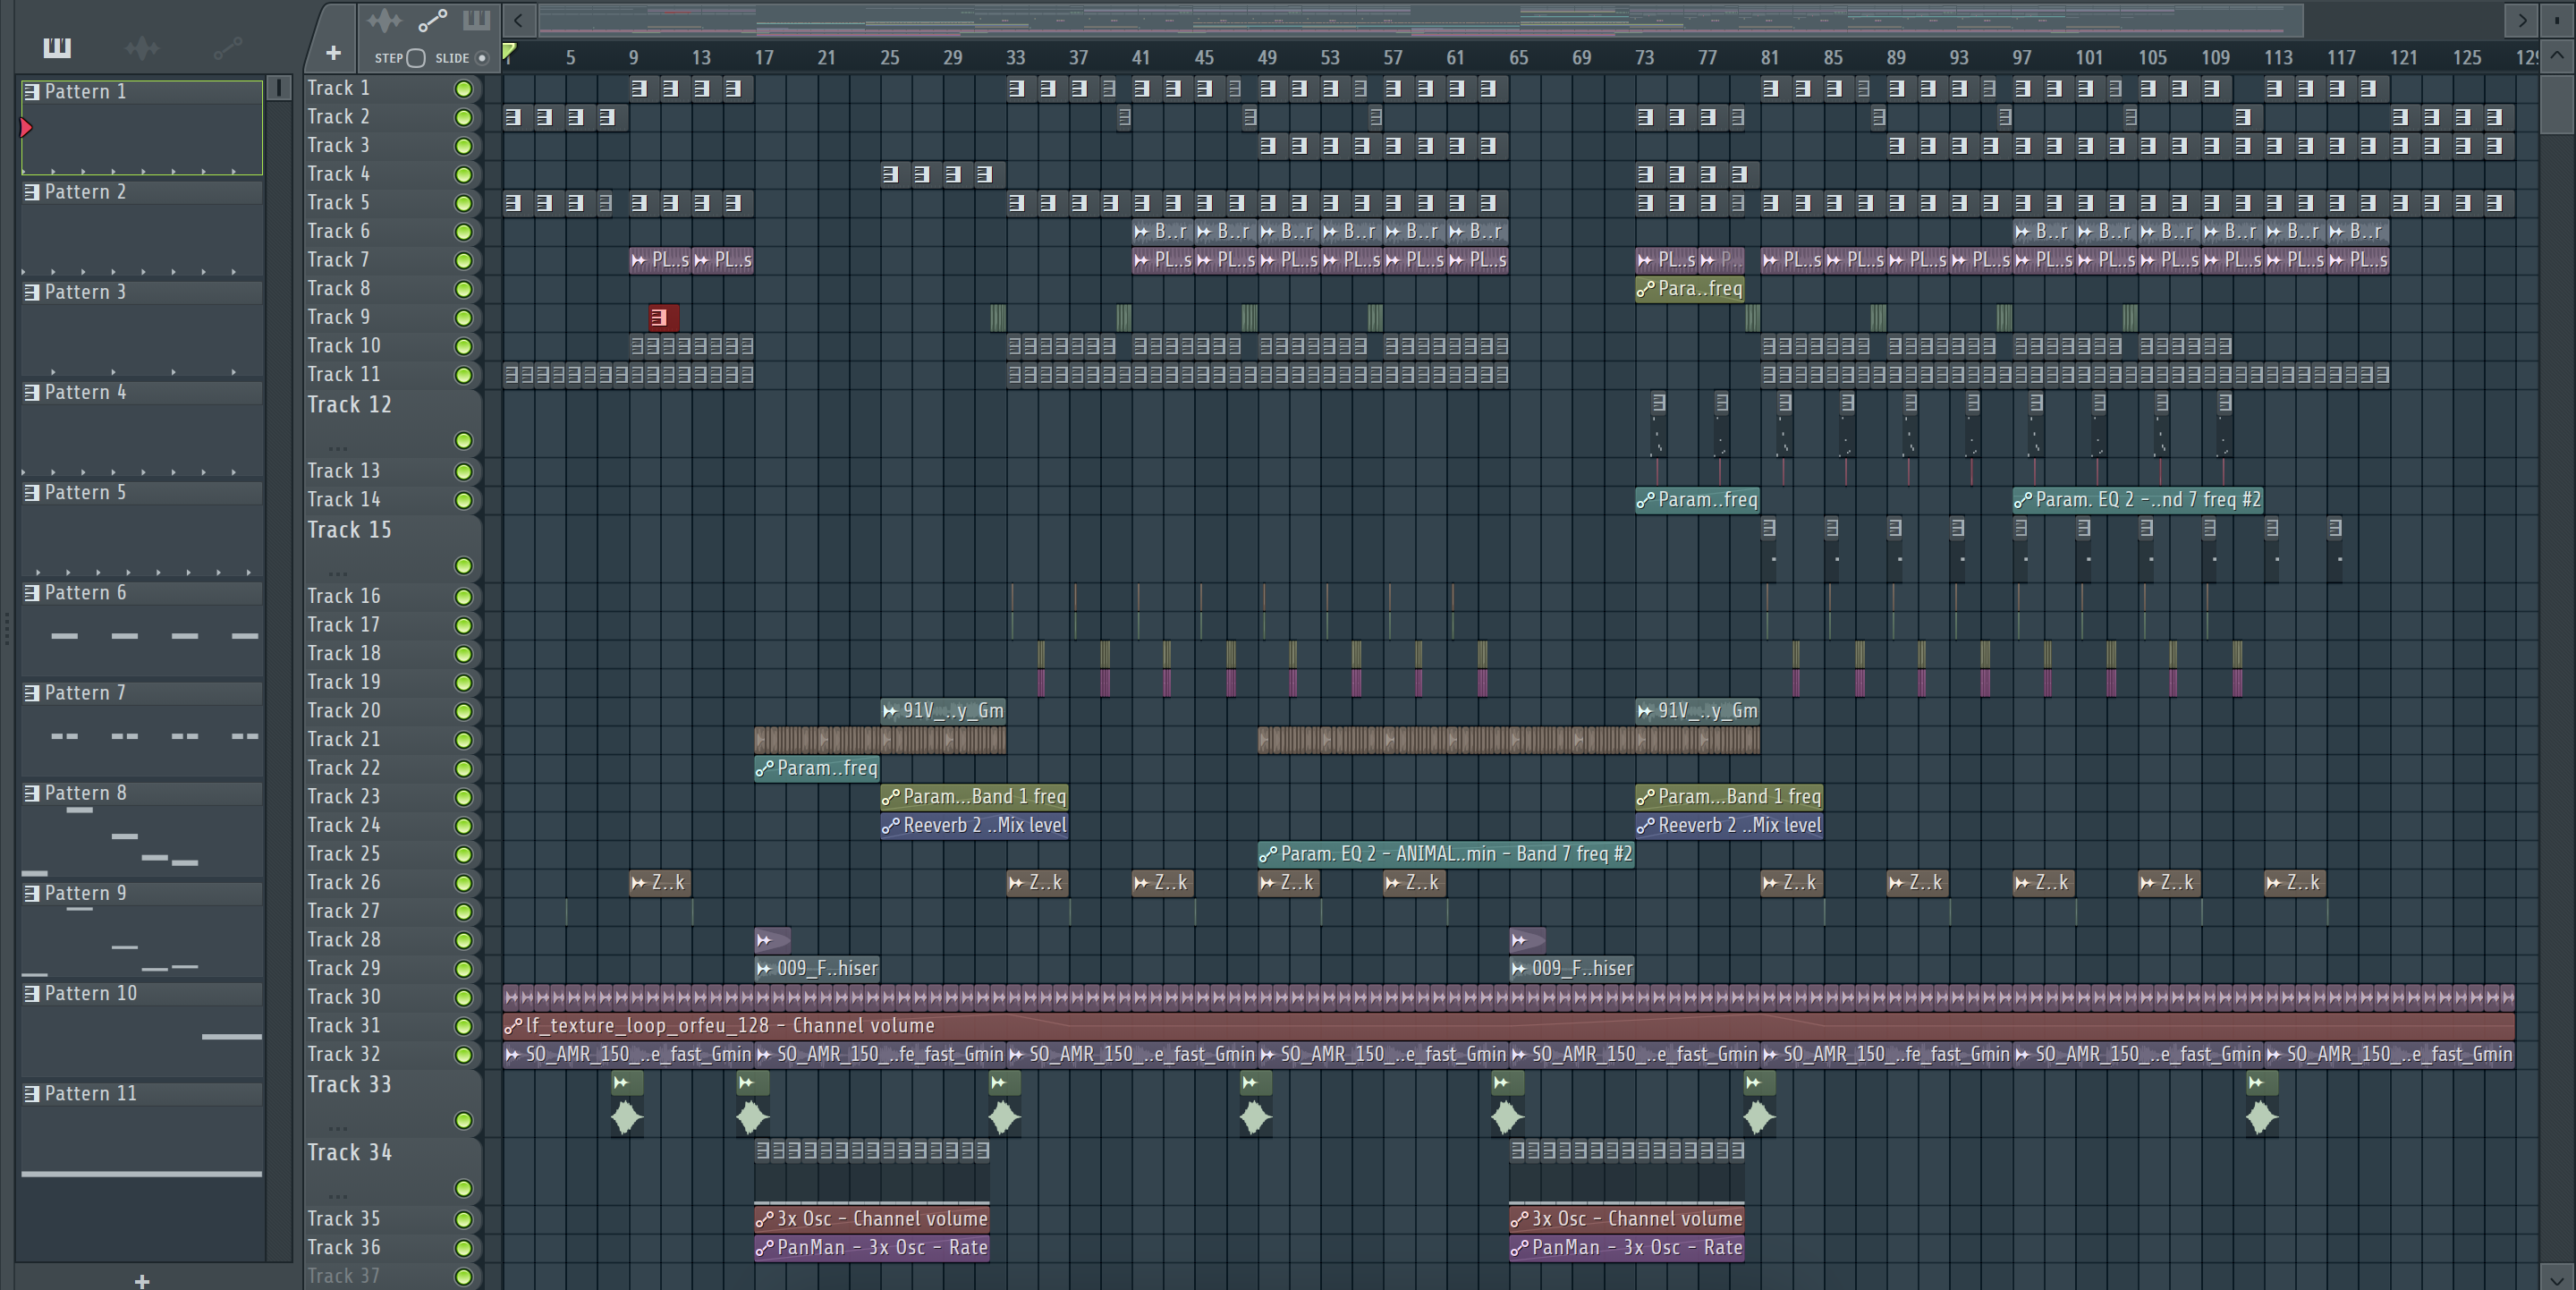Click the playlist start marker at bar 1
Viewport: 2576px width, 1290px height.
(x=509, y=52)
